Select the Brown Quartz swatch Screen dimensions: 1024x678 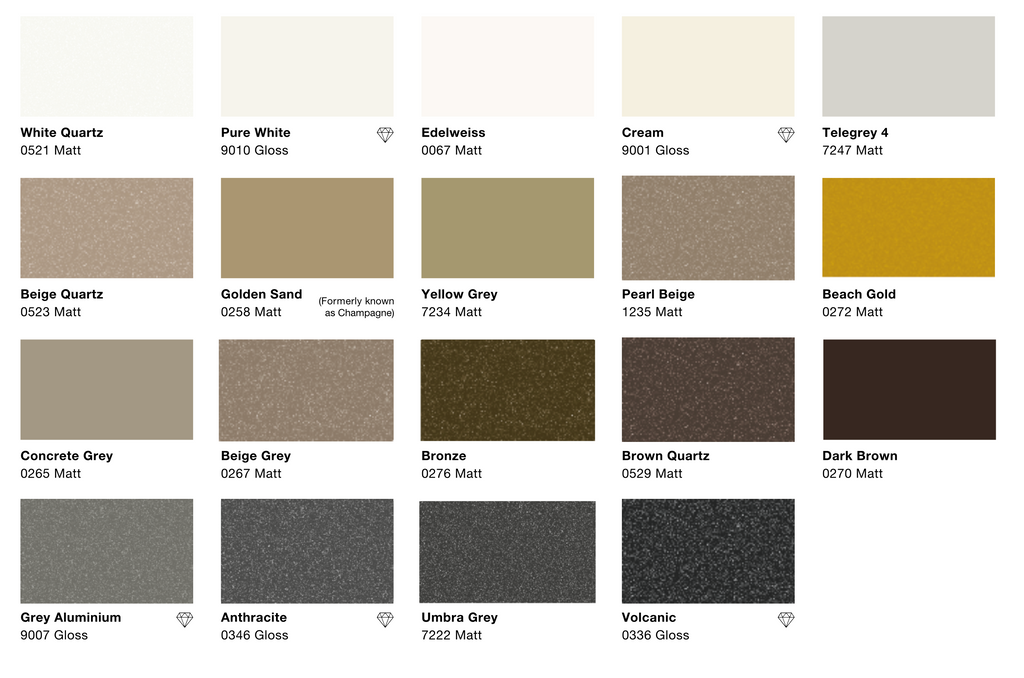tap(708, 389)
